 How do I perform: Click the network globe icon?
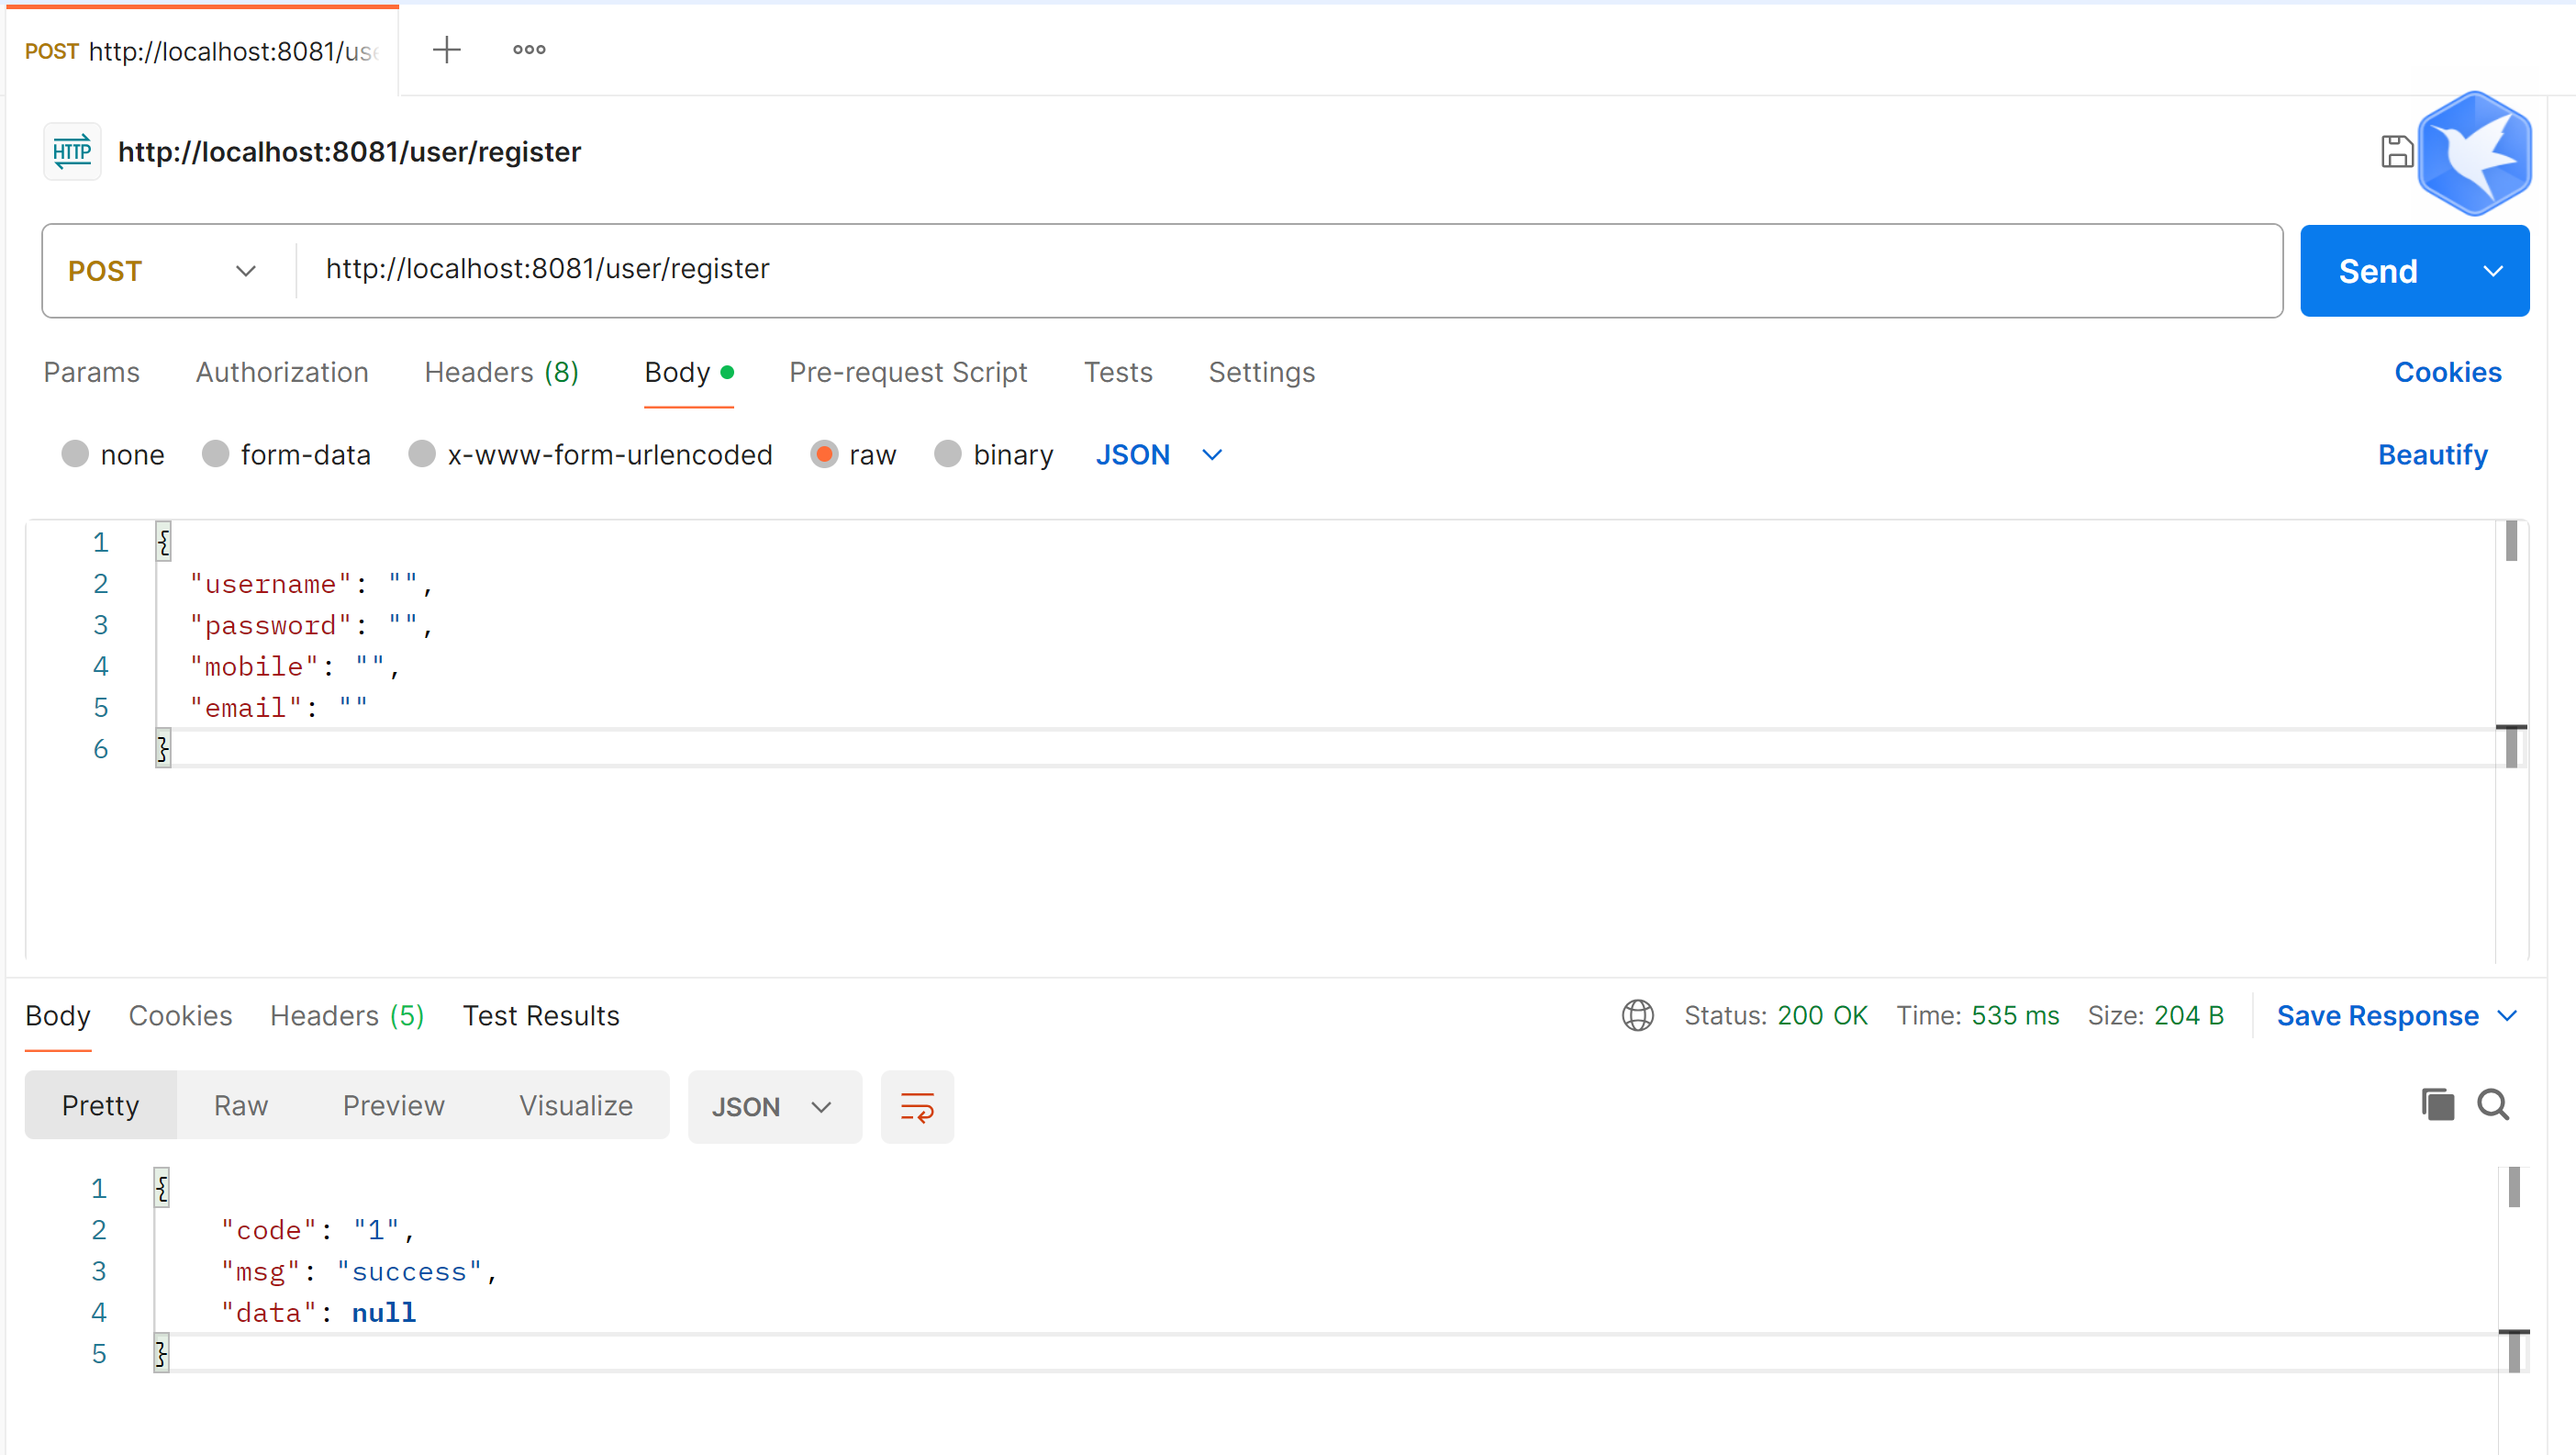coord(1637,1015)
